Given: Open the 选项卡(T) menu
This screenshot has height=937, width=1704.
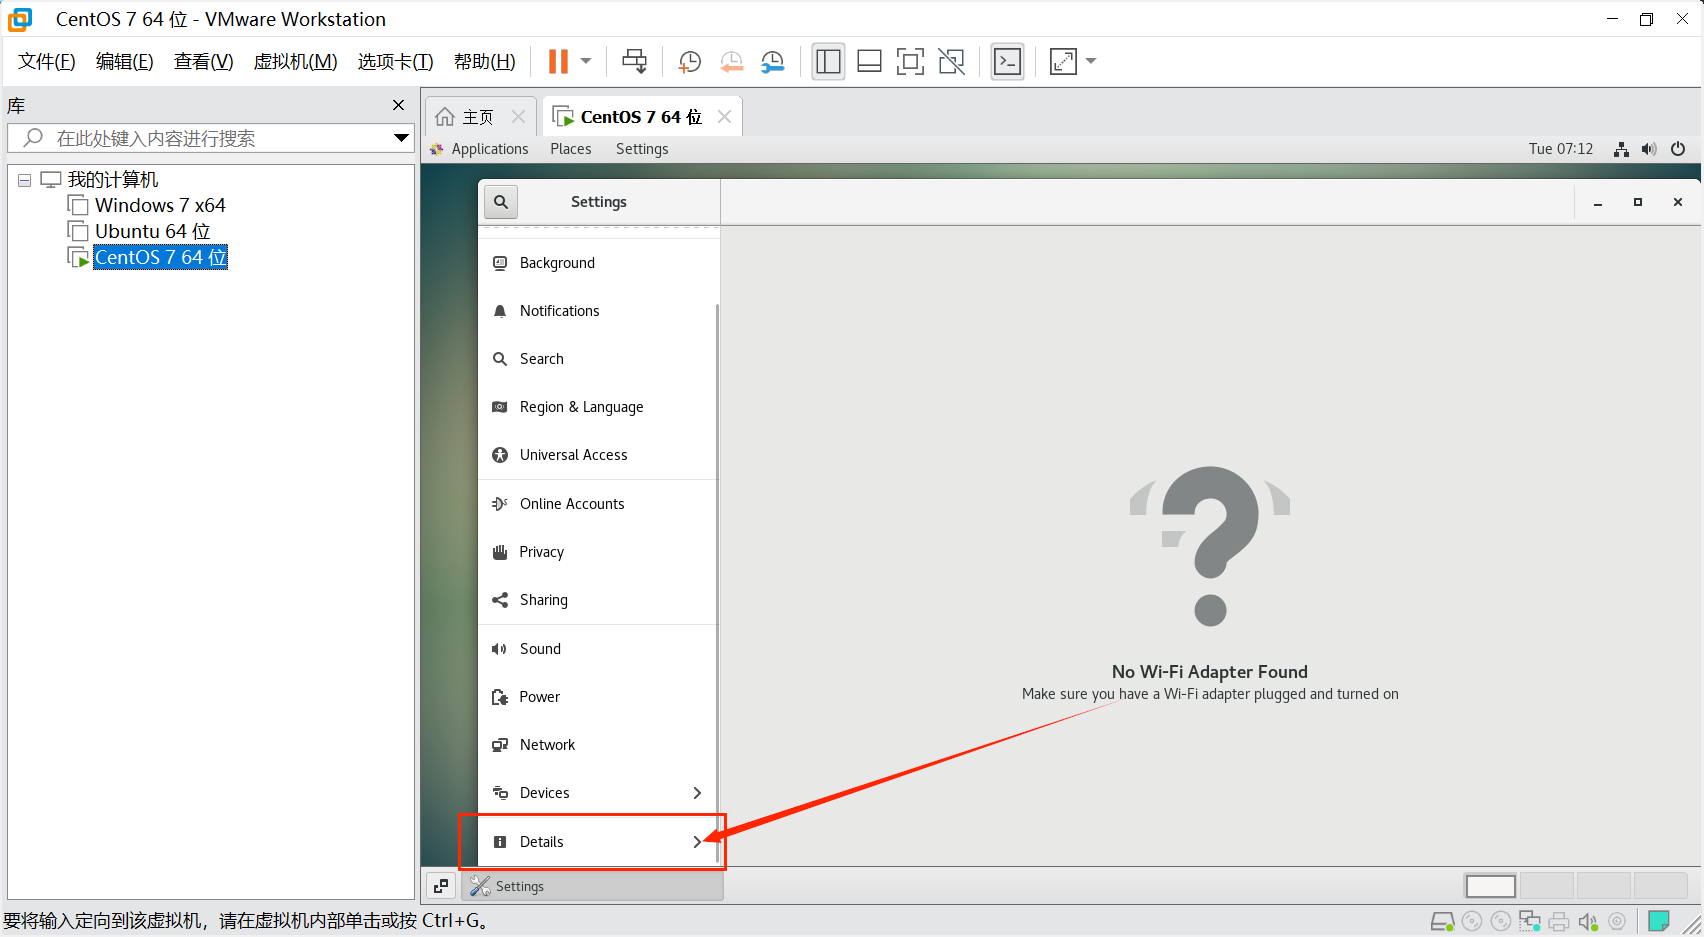Looking at the screenshot, I should pyautogui.click(x=395, y=62).
